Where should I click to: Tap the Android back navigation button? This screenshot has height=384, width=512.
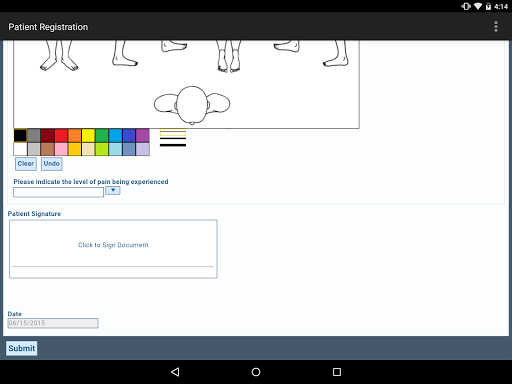point(175,372)
